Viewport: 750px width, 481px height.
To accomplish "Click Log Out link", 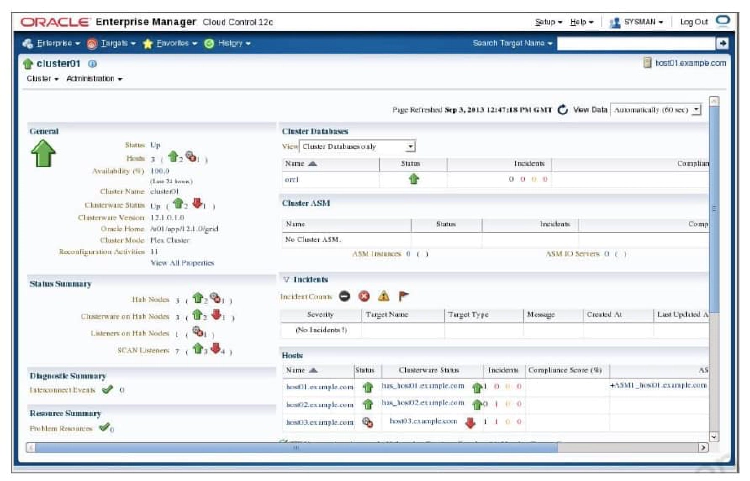I will tap(694, 22).
